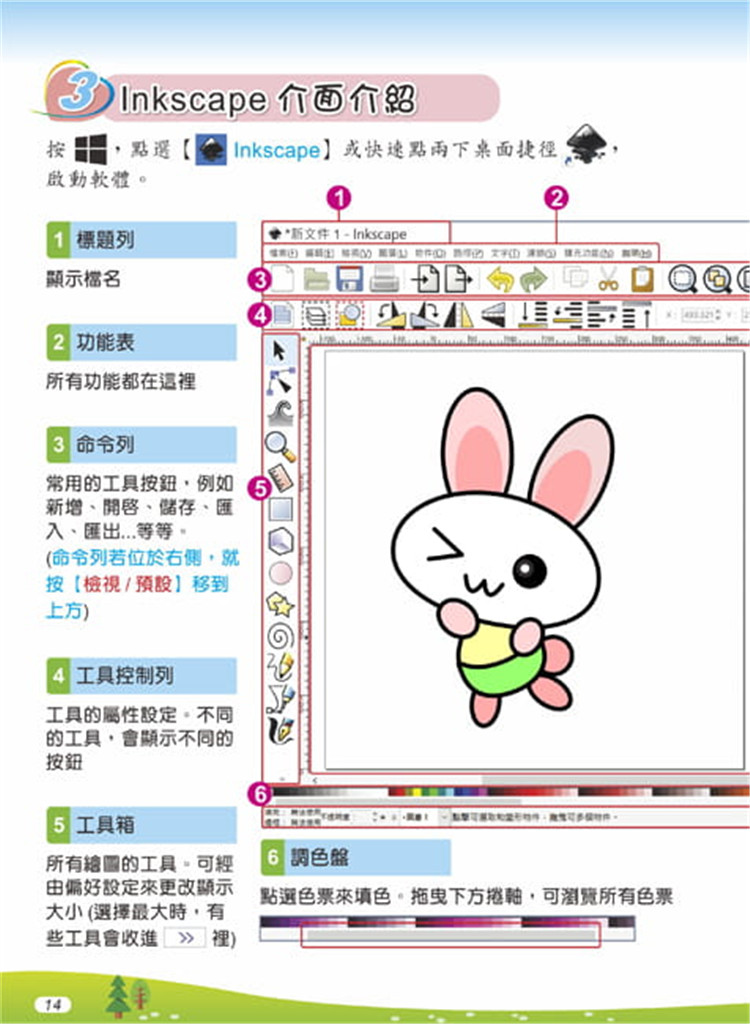Rotate selection 90° clockwise
The height and width of the screenshot is (1024, 750).
pyautogui.click(x=425, y=316)
